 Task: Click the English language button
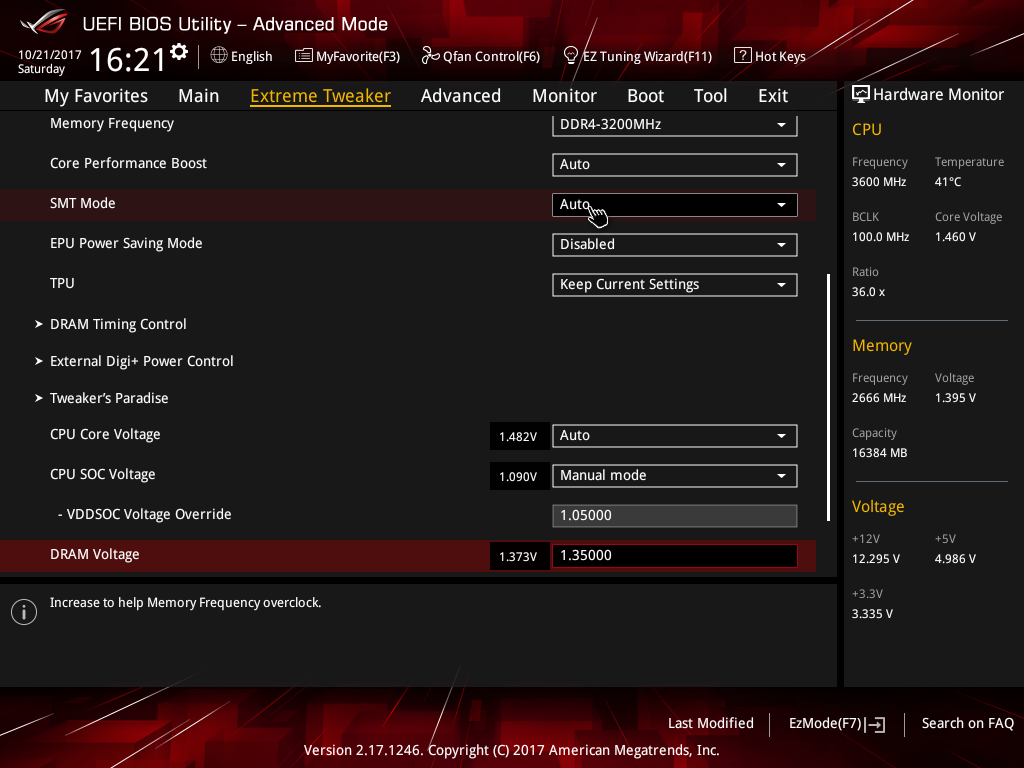point(242,56)
